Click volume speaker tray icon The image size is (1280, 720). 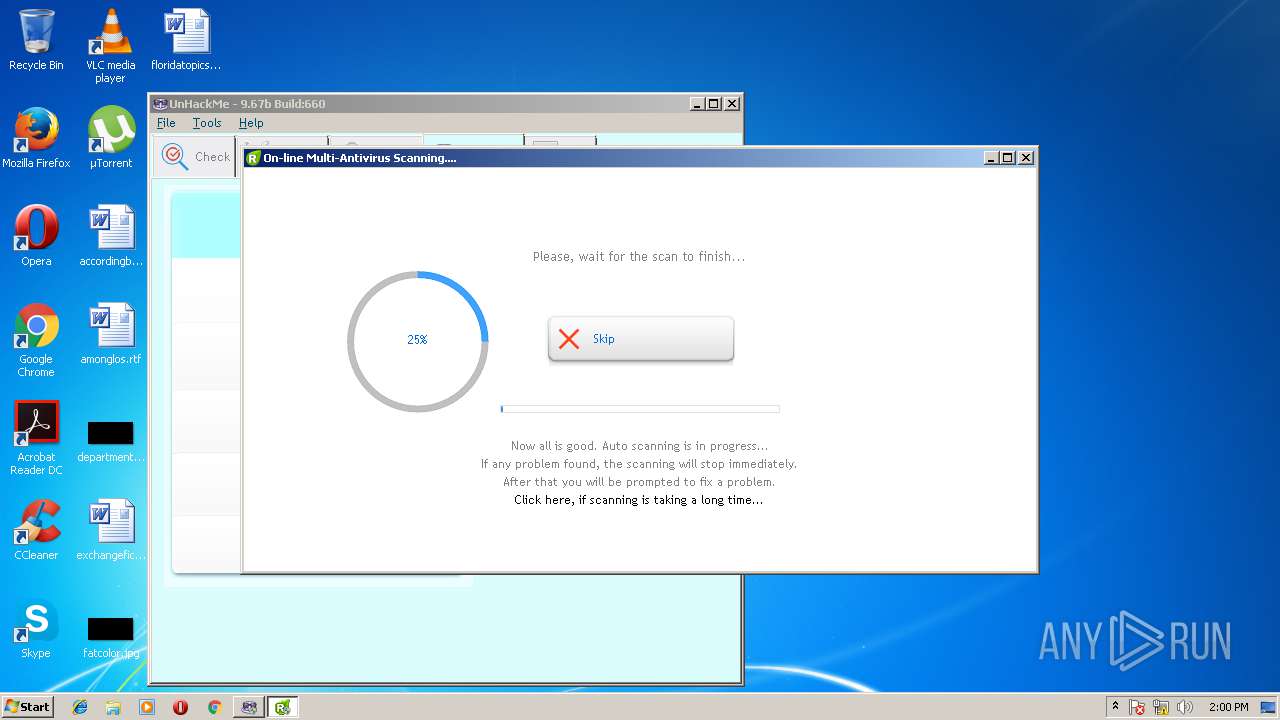(x=1185, y=707)
